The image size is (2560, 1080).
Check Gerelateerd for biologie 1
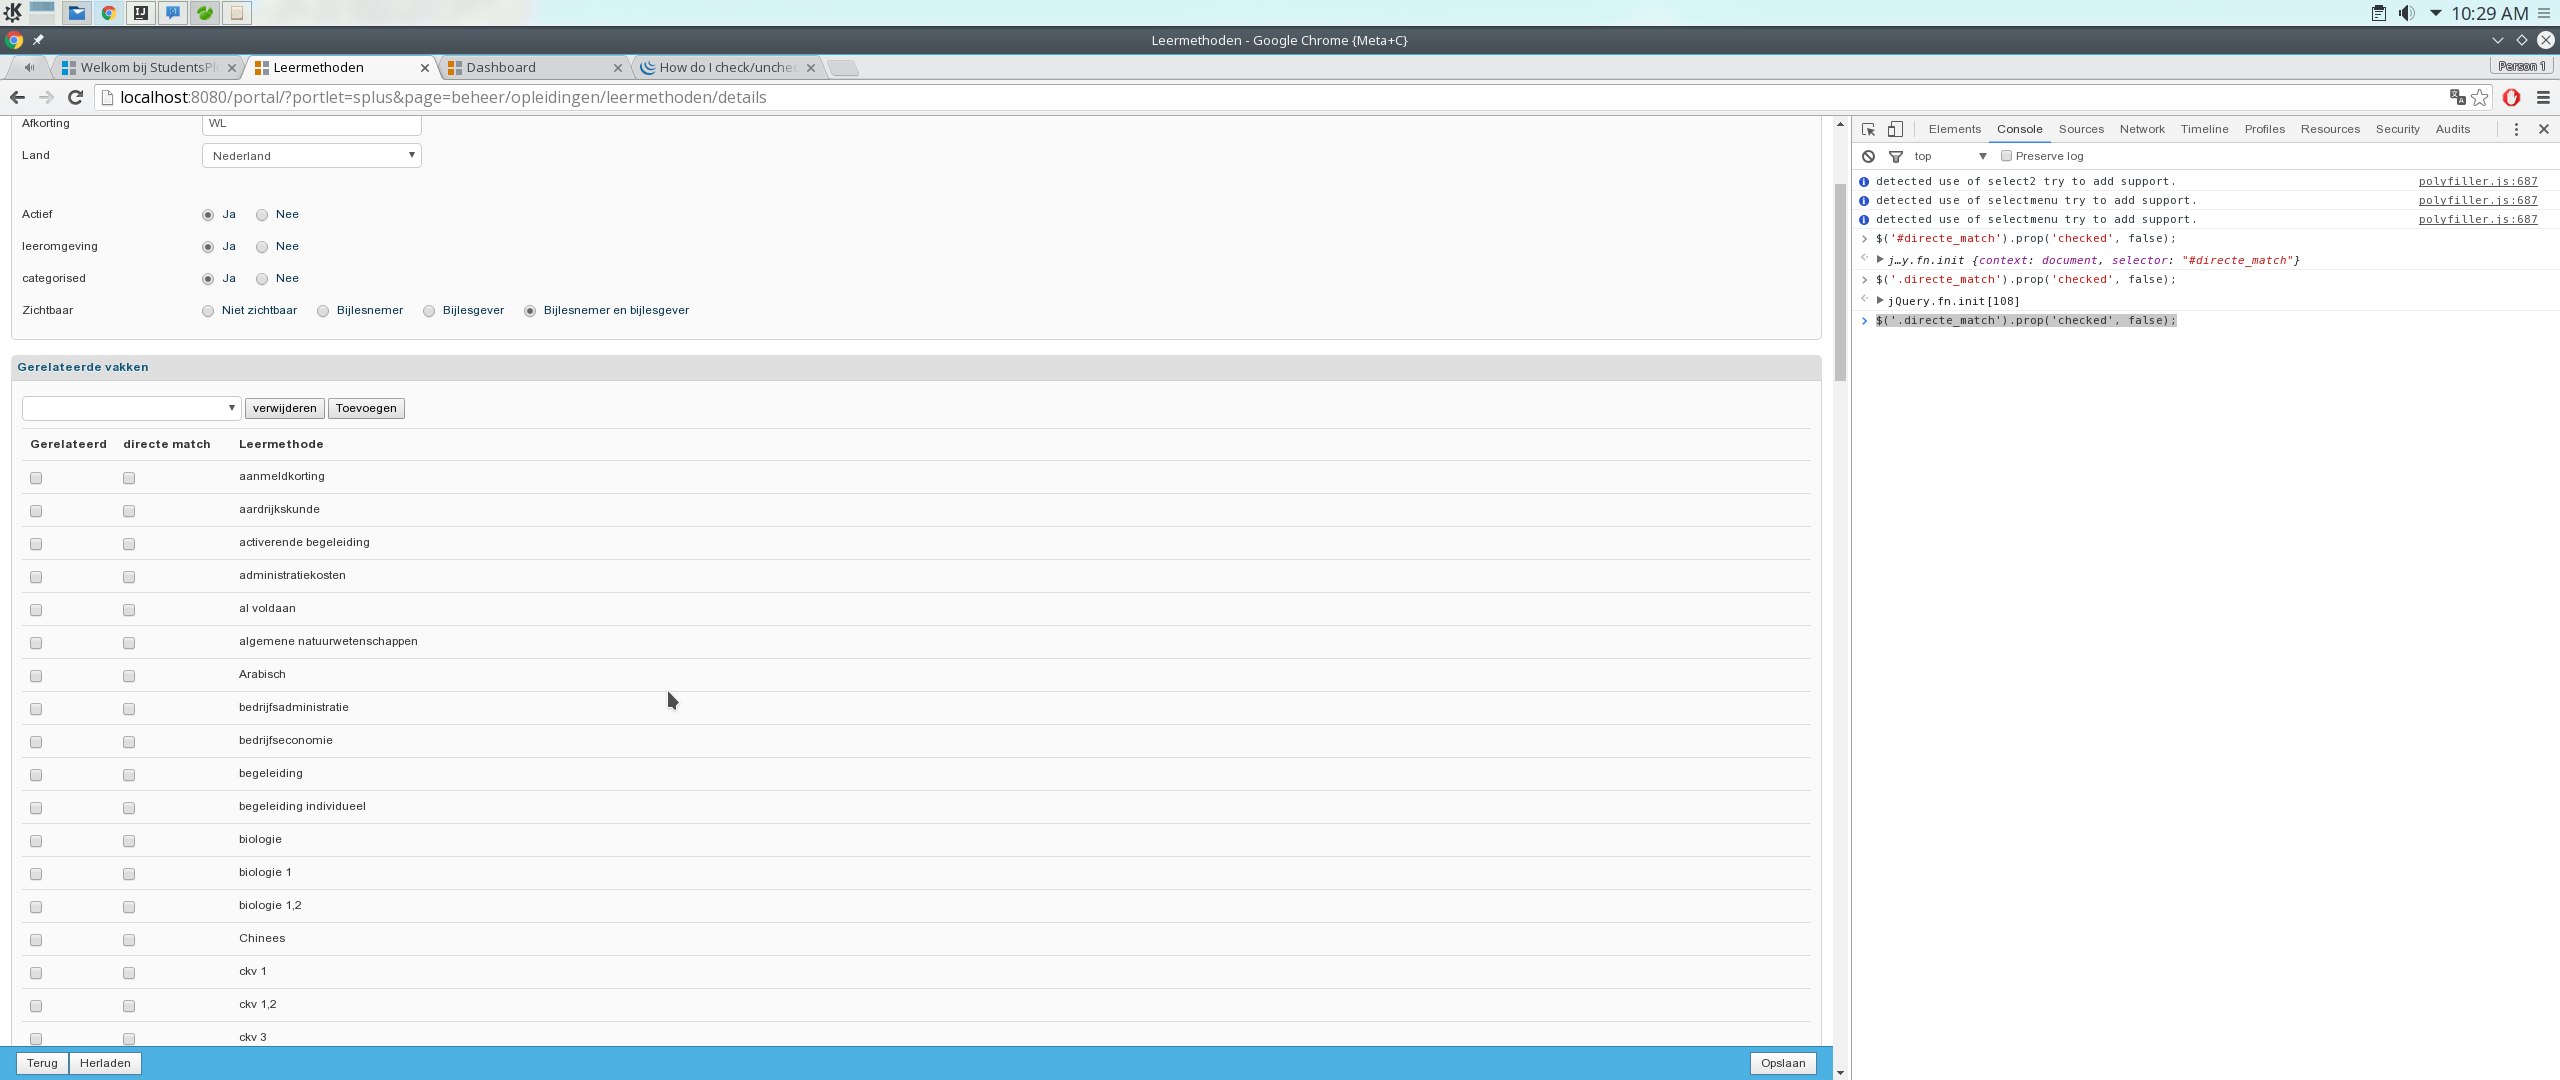pos(36,874)
